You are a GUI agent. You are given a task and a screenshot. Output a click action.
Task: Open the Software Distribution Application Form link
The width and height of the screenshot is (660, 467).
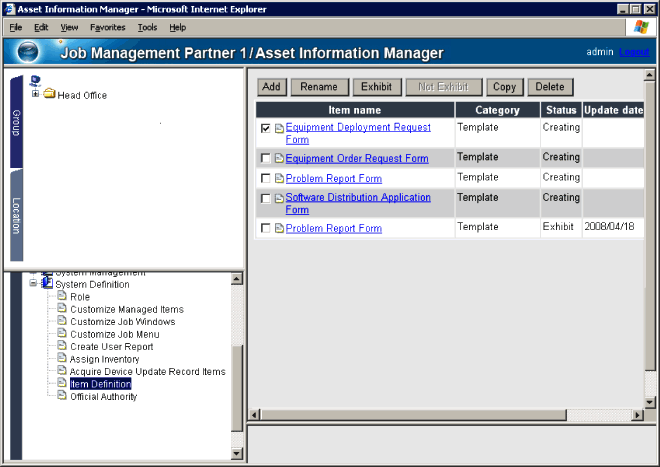[358, 203]
